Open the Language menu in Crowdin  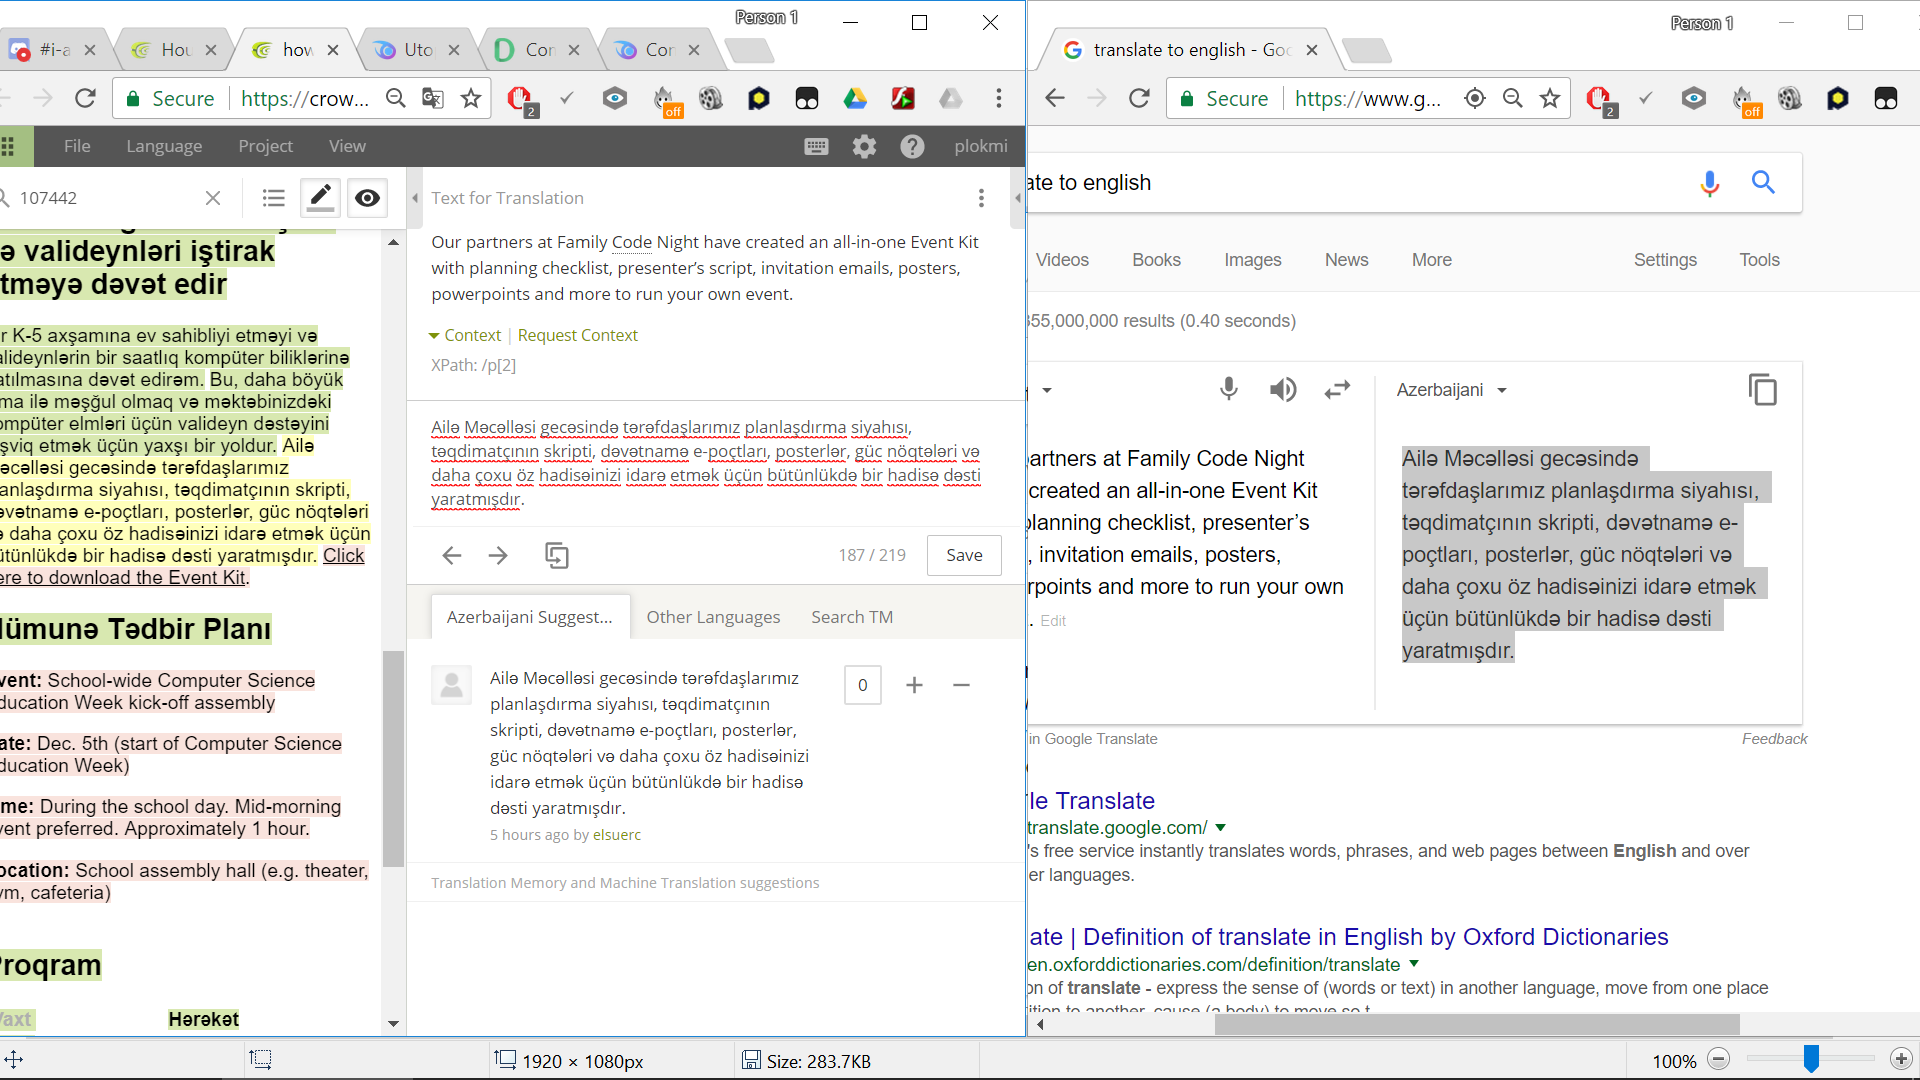click(x=164, y=146)
